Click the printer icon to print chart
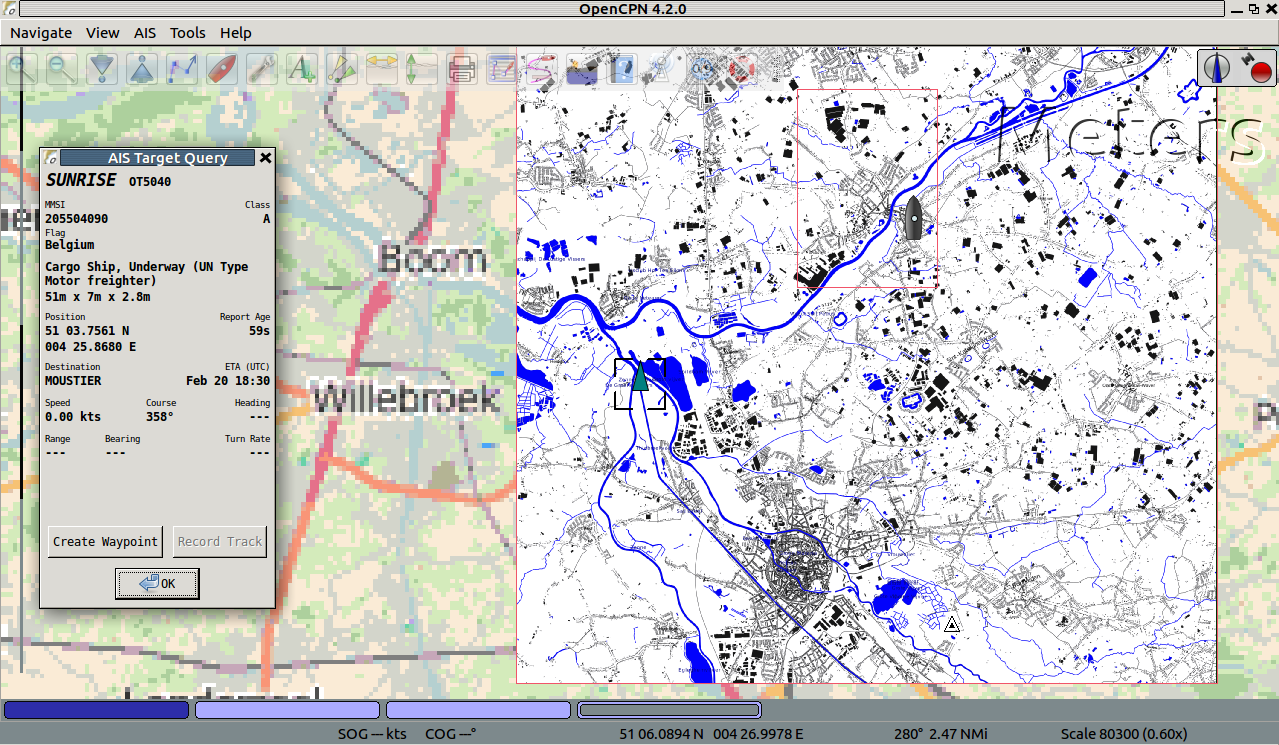This screenshot has height=745, width=1279. tap(461, 69)
